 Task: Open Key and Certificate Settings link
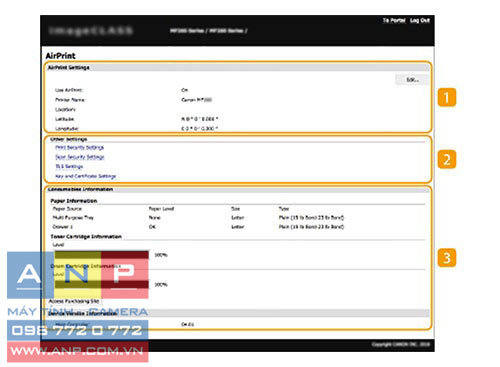point(85,176)
